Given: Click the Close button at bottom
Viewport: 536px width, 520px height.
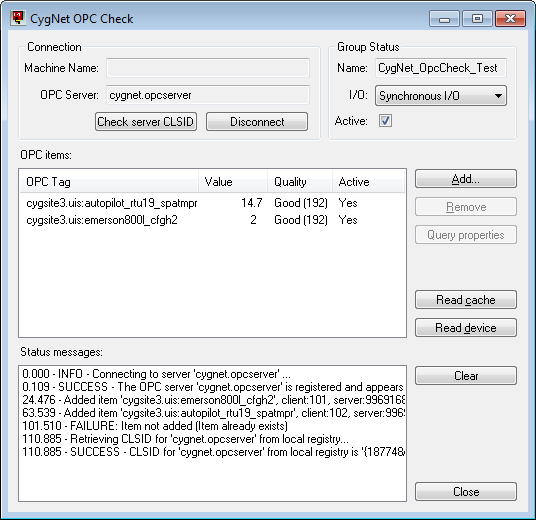Looking at the screenshot, I should click(x=466, y=492).
